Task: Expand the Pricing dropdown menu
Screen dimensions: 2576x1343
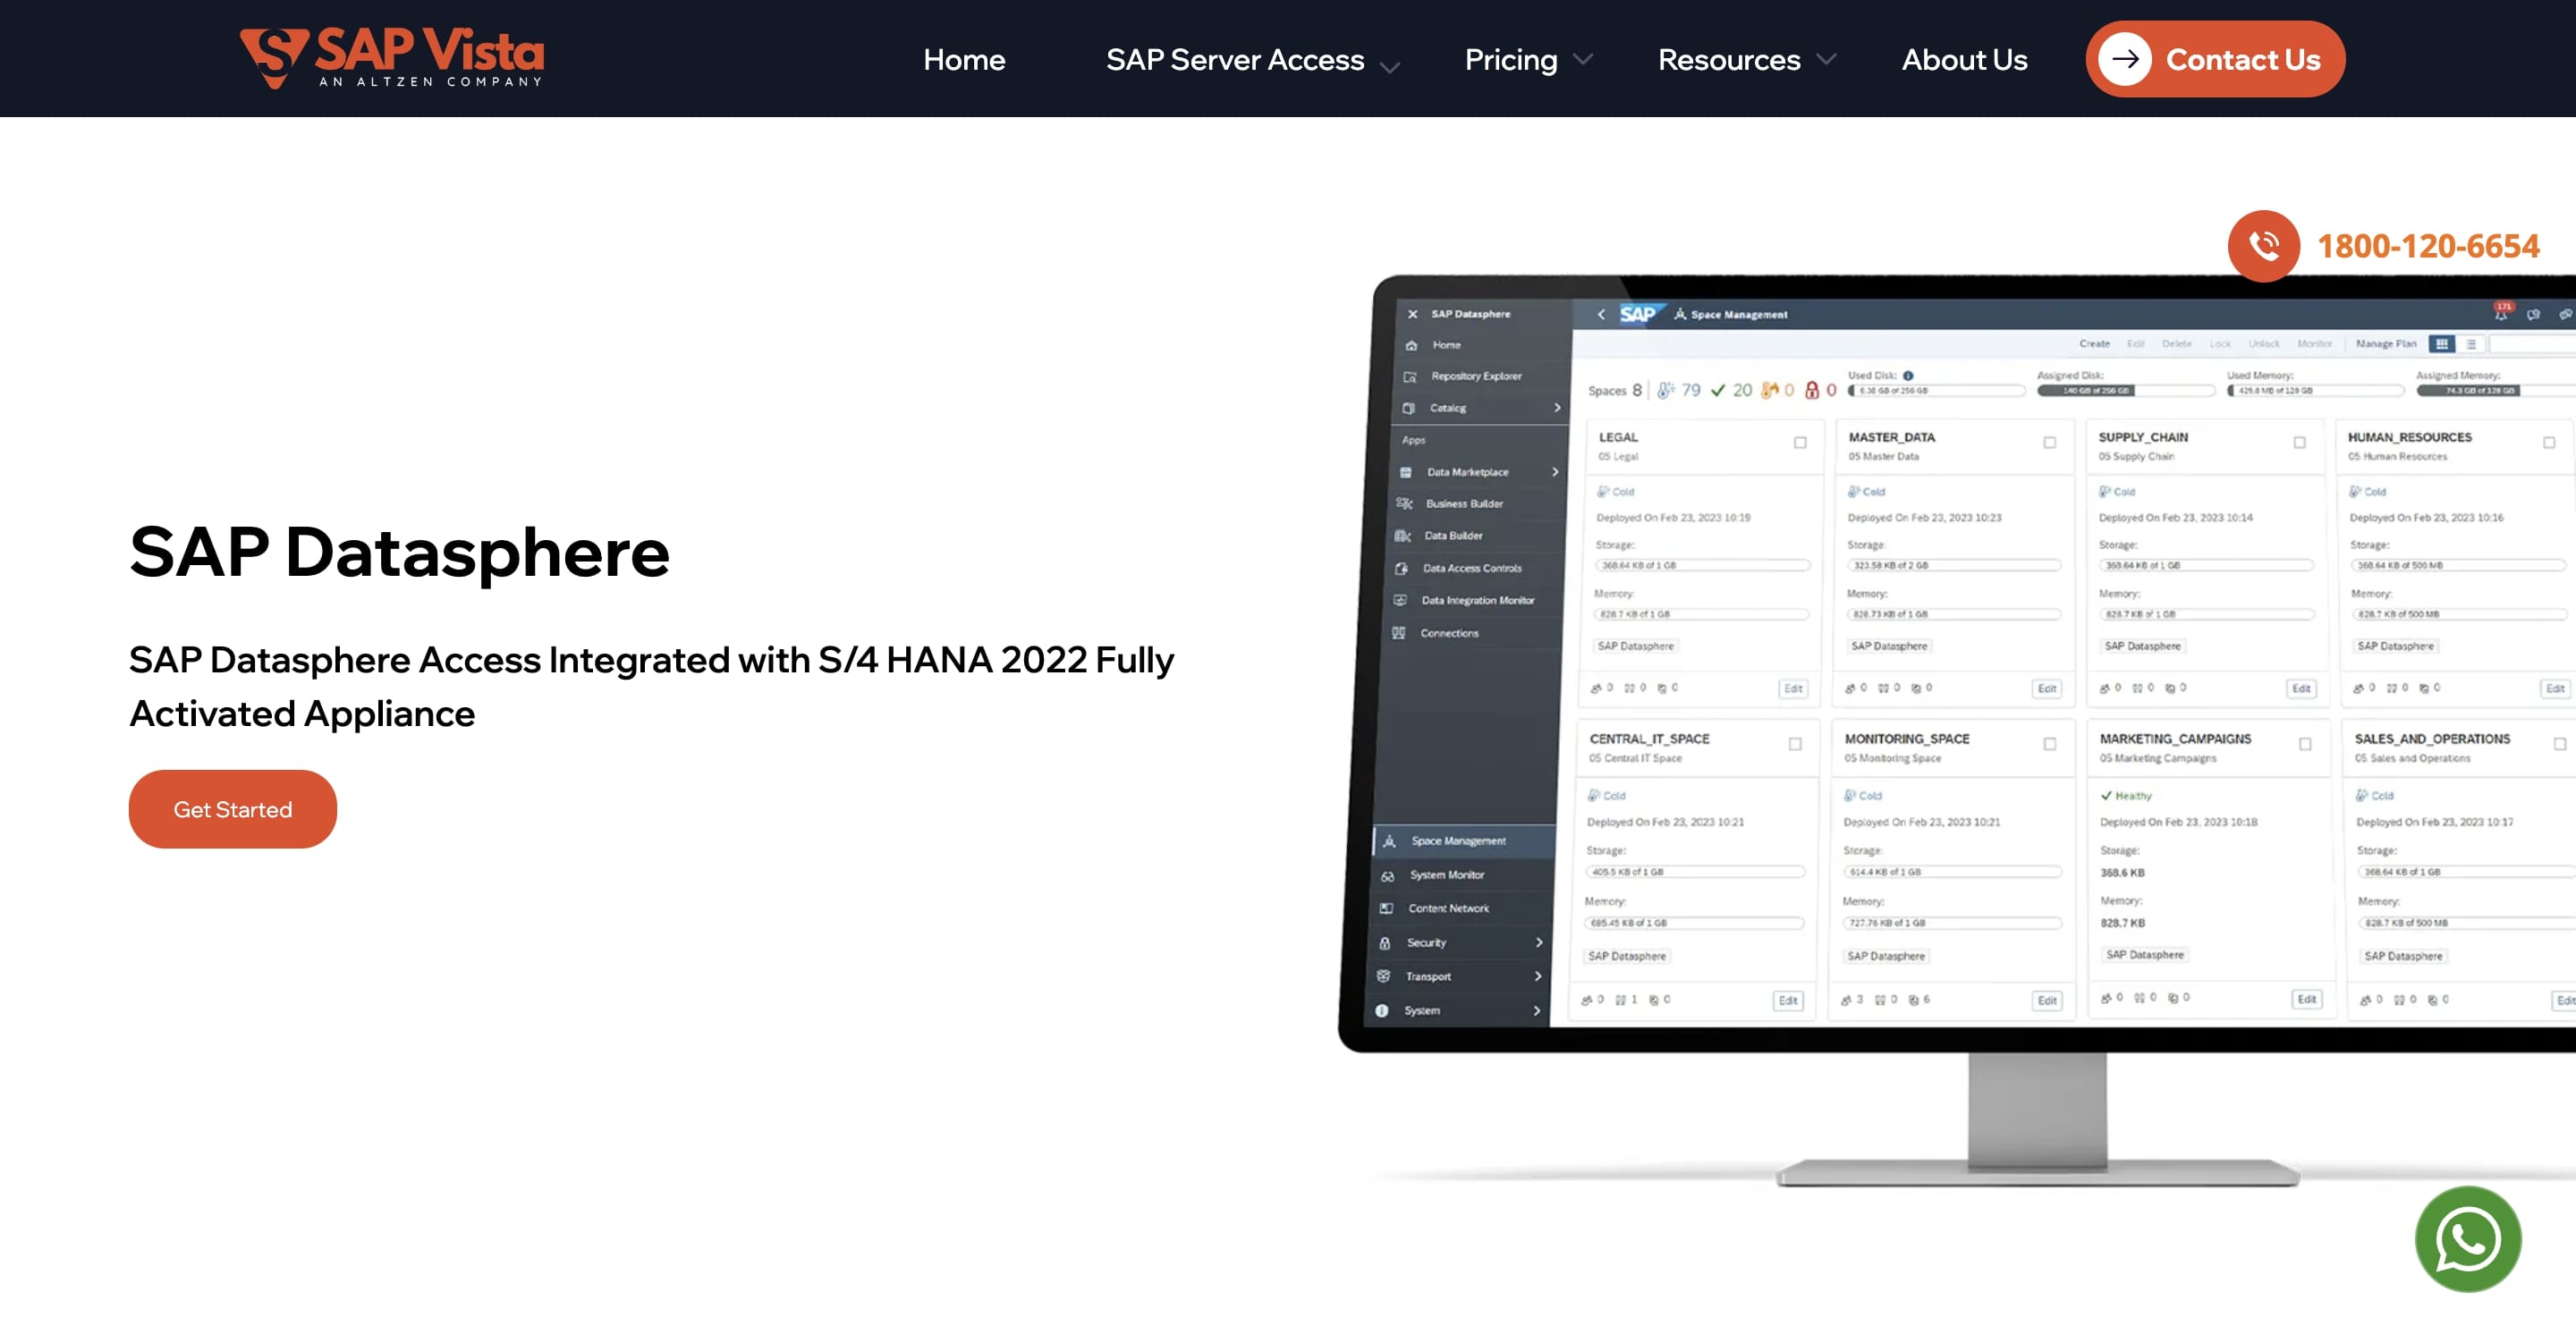Action: tap(1527, 60)
